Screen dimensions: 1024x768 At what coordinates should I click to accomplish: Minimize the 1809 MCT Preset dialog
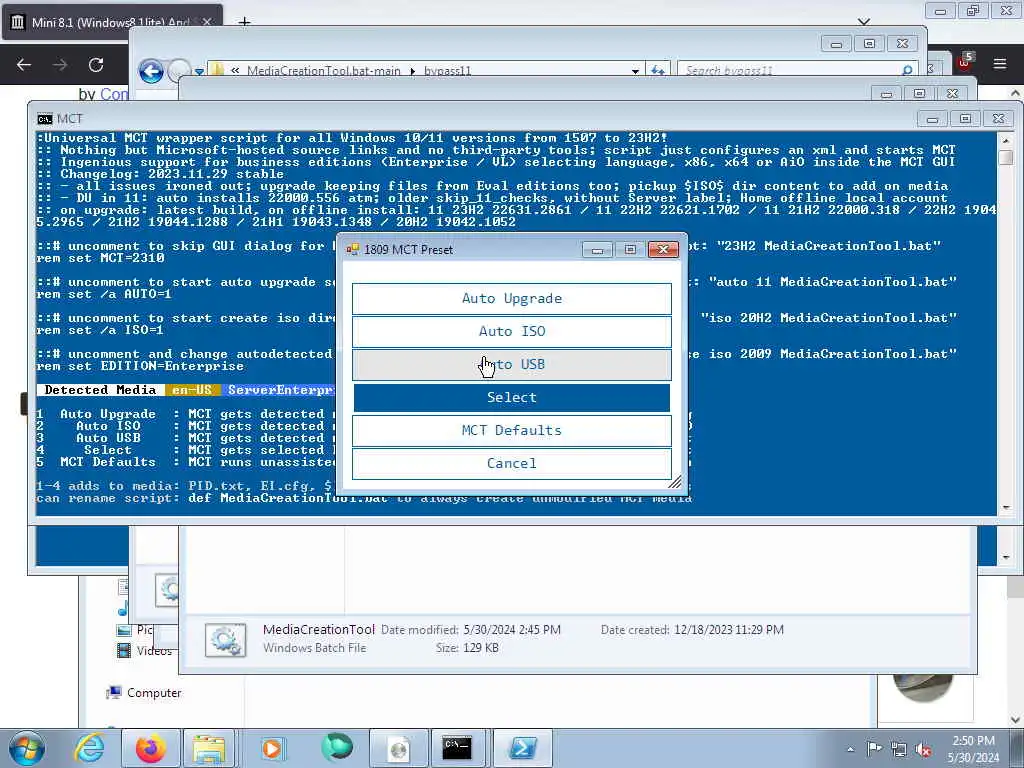pyautogui.click(x=597, y=249)
